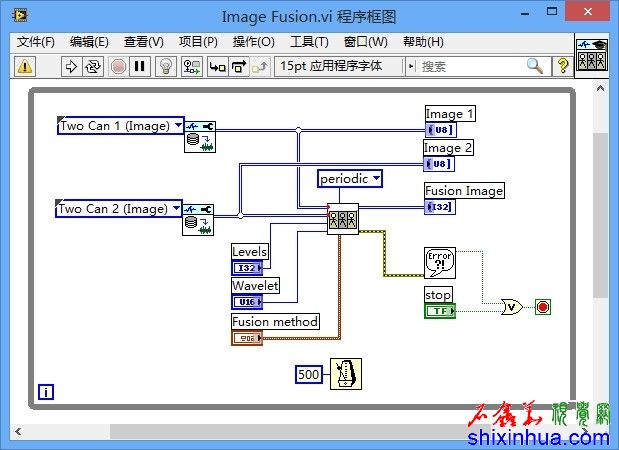The width and height of the screenshot is (619, 450).
Task: Click the warning triangle icon
Action: (25, 66)
